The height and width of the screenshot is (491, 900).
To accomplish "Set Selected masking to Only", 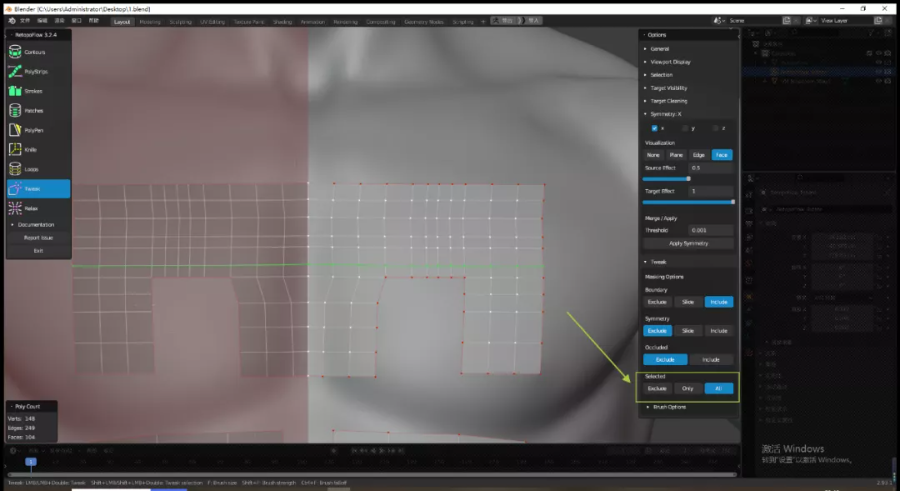I will (687, 388).
